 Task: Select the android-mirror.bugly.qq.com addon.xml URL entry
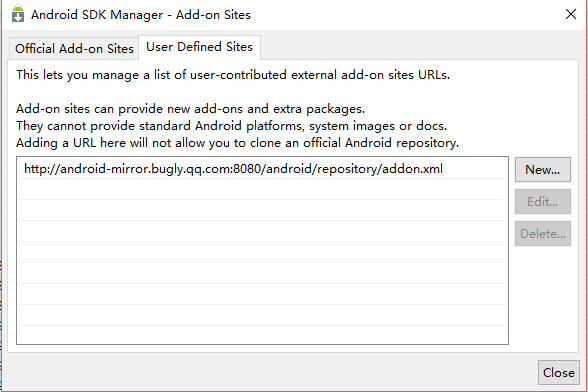(262, 169)
